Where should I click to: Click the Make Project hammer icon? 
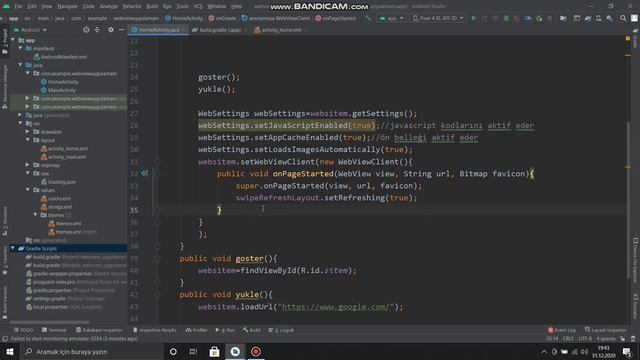tap(368, 18)
